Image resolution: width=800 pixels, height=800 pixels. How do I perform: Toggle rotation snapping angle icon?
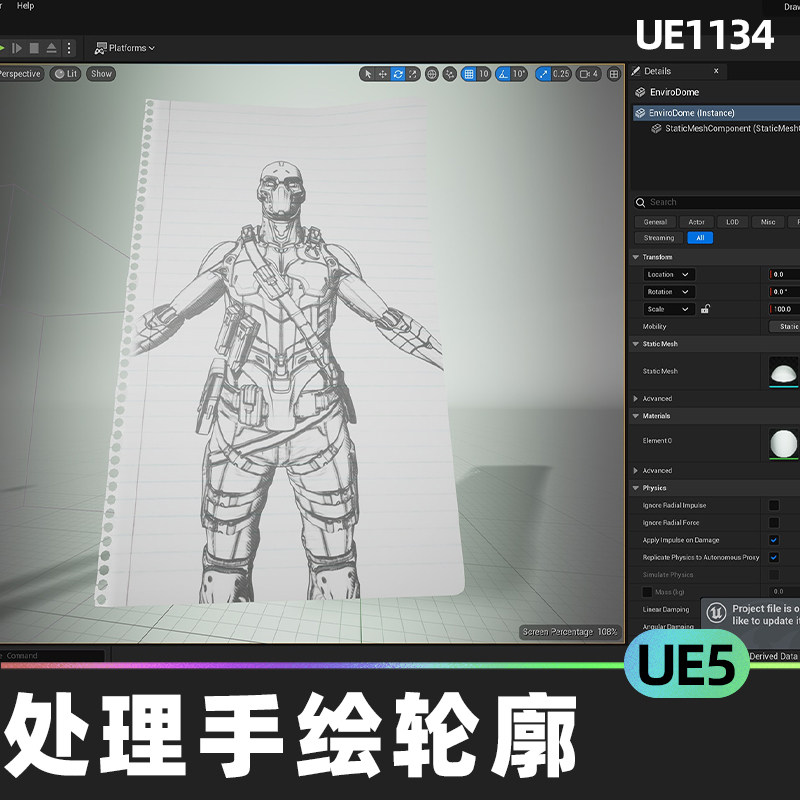tap(503, 73)
